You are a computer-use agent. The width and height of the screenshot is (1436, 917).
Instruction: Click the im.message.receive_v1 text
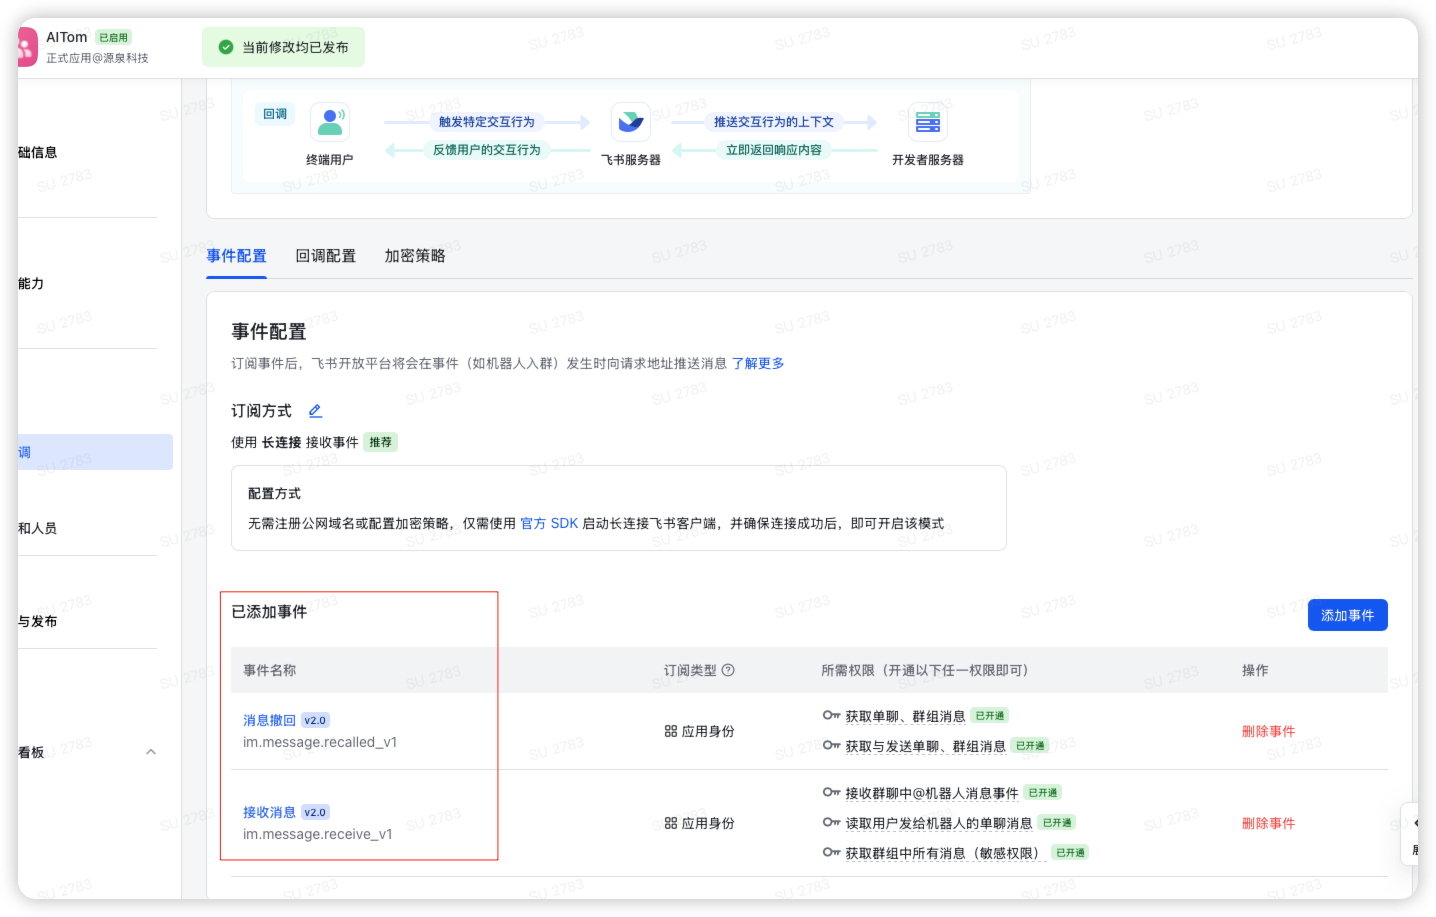[x=318, y=834]
